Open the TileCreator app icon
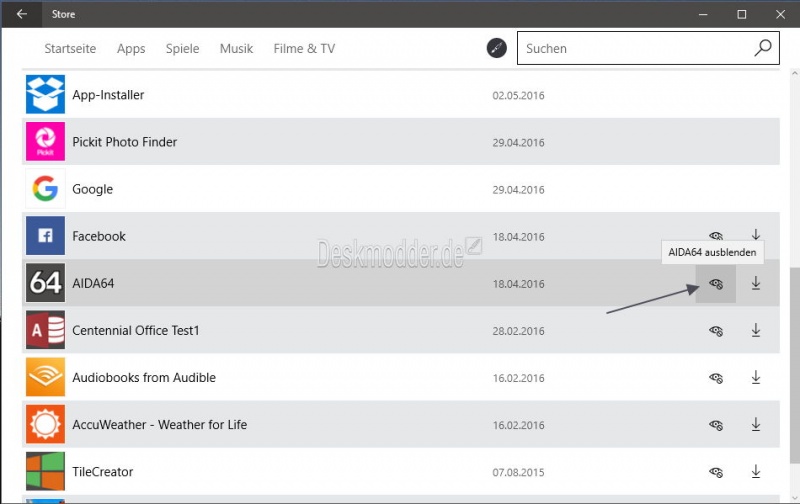The image size is (800, 504). [45, 471]
